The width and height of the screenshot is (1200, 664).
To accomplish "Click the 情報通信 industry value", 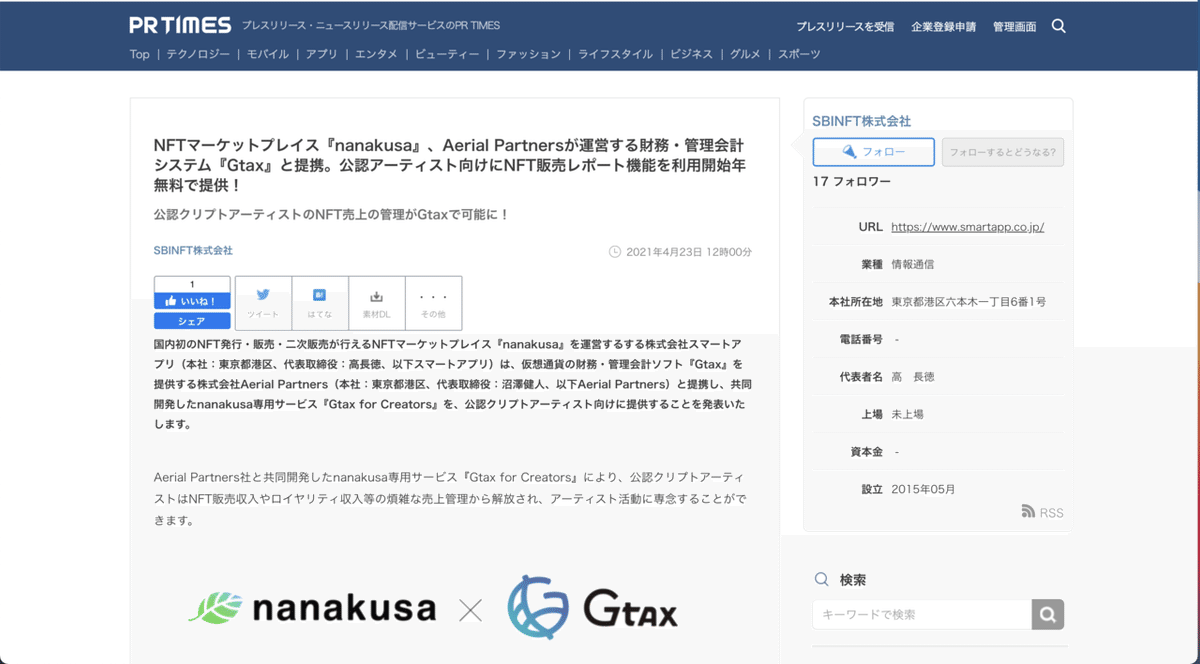I will (913, 264).
